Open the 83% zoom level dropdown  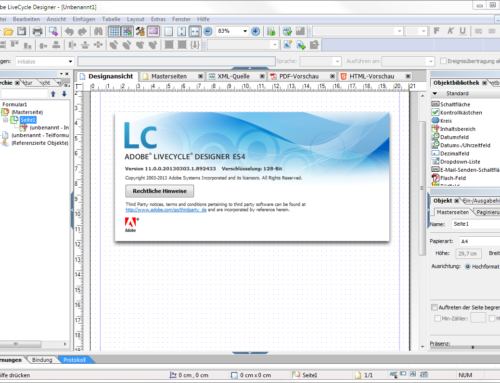[245, 31]
